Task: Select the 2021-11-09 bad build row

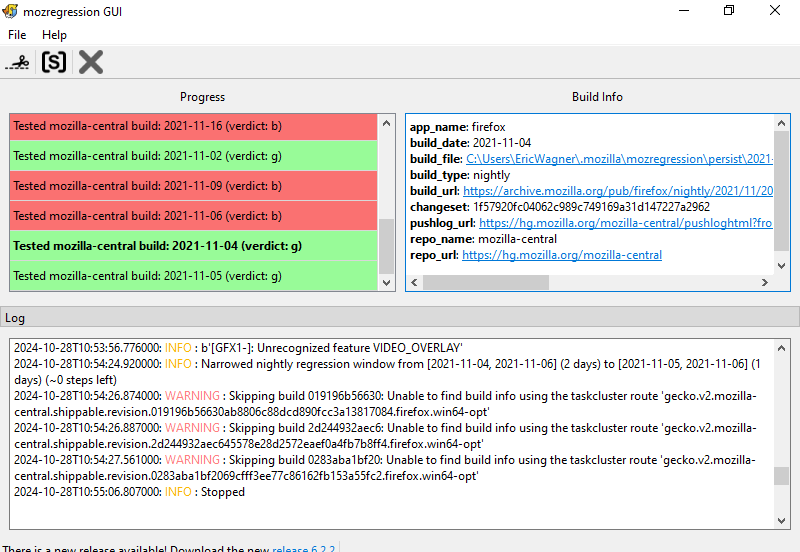Action: (193, 186)
